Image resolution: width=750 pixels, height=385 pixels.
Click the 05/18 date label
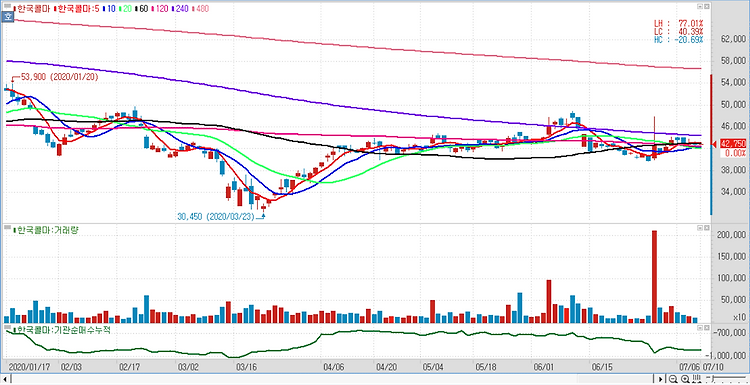point(485,367)
